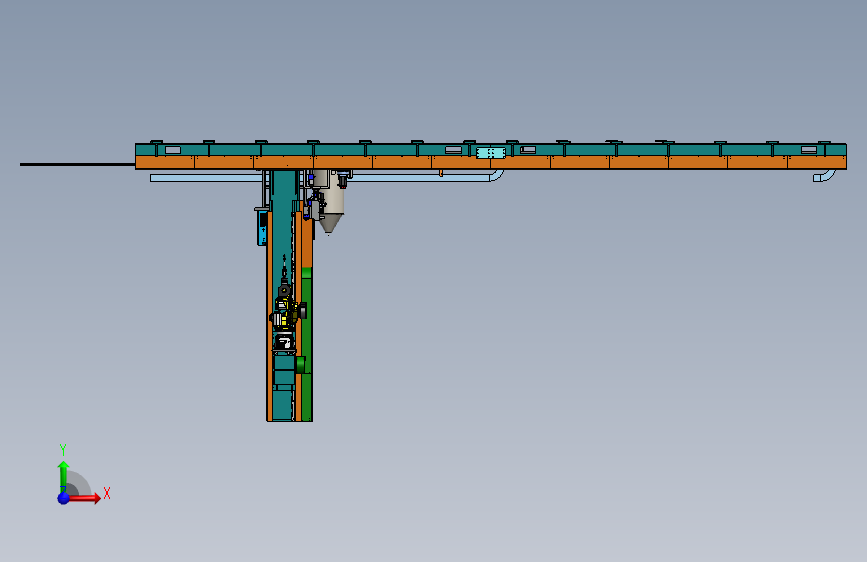Select the black rod extending left of conveyor
This screenshot has height=562, width=867.
click(77, 164)
